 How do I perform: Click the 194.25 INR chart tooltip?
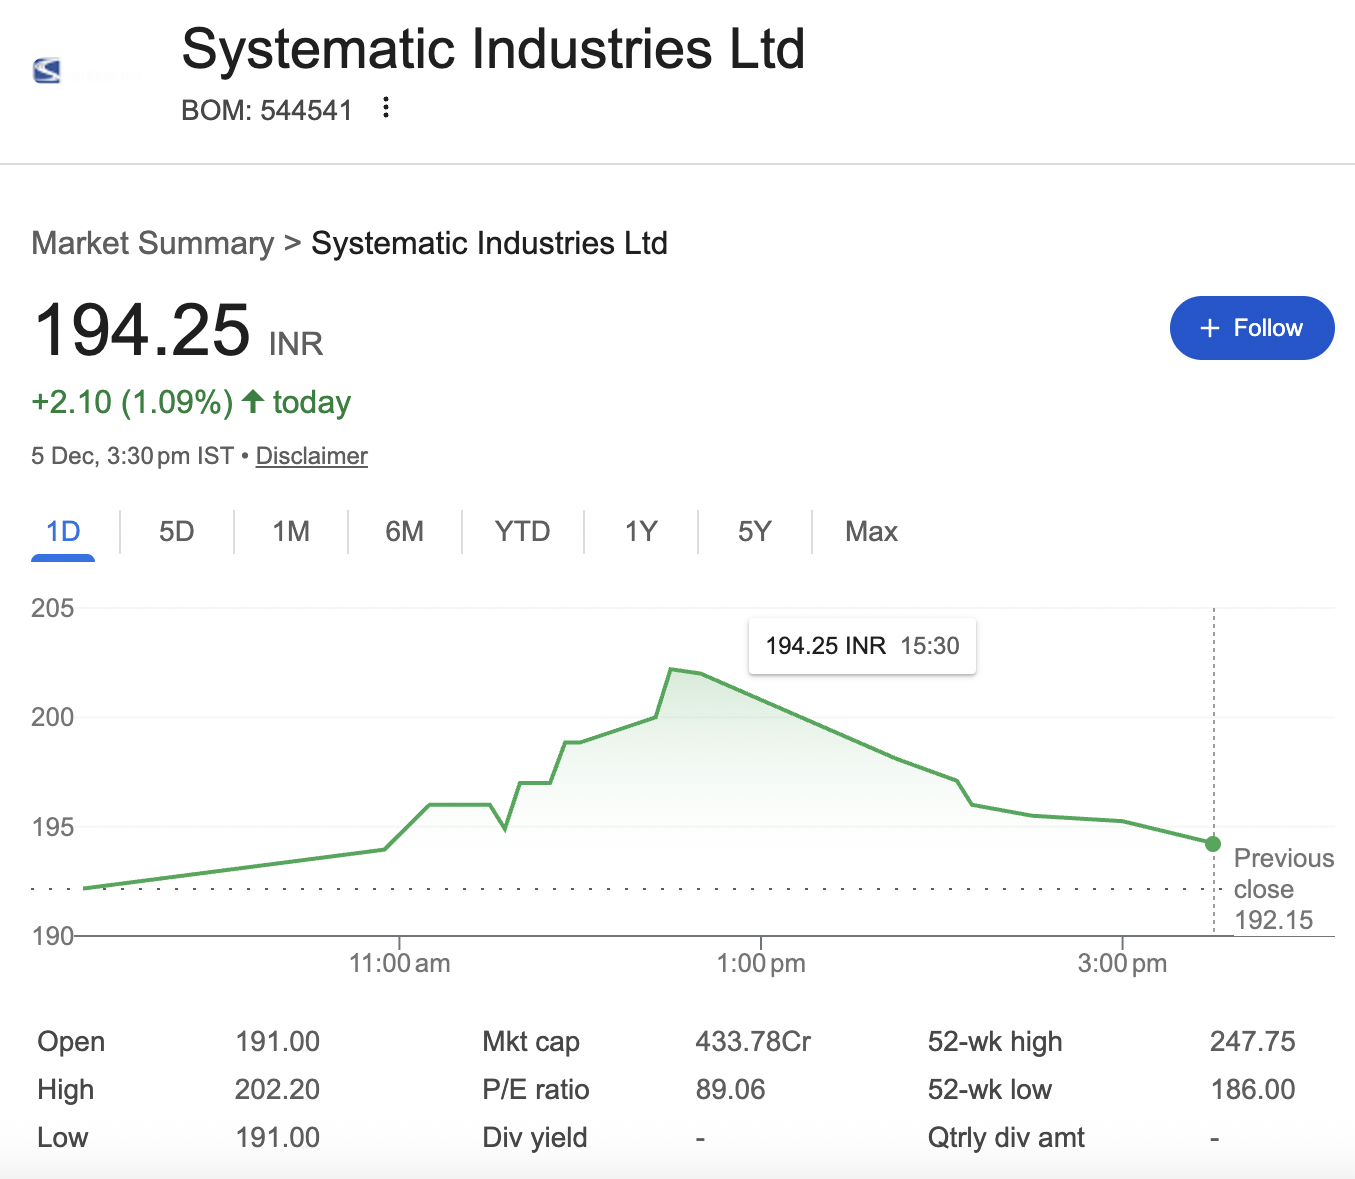coord(862,646)
